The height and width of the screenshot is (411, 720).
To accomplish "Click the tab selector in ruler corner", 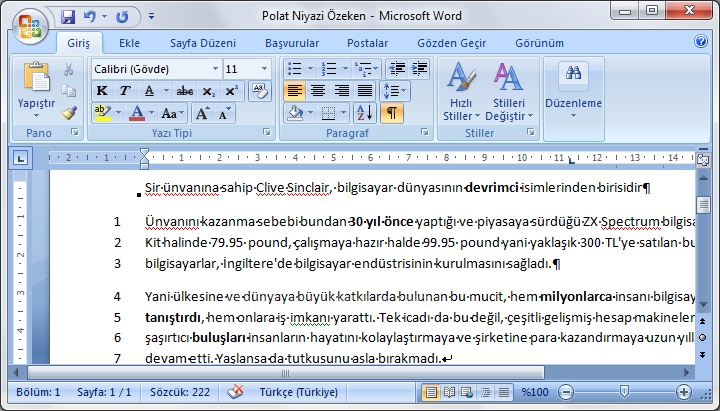I will [20, 158].
